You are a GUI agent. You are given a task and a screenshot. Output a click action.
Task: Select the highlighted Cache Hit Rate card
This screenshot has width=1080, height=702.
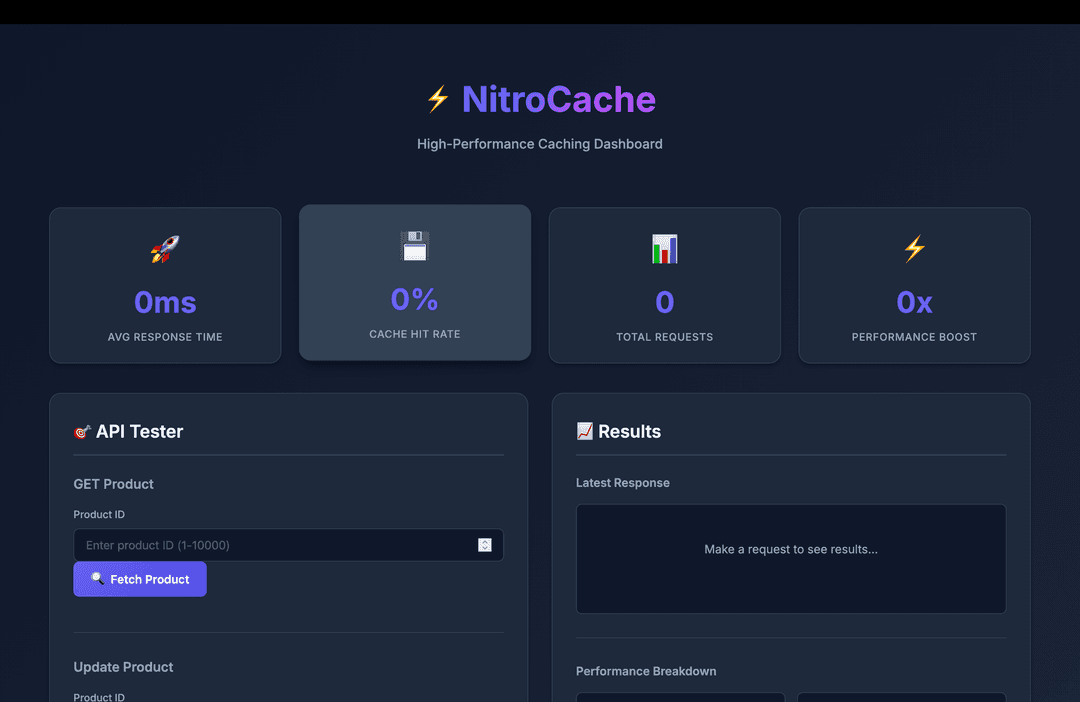(414, 283)
